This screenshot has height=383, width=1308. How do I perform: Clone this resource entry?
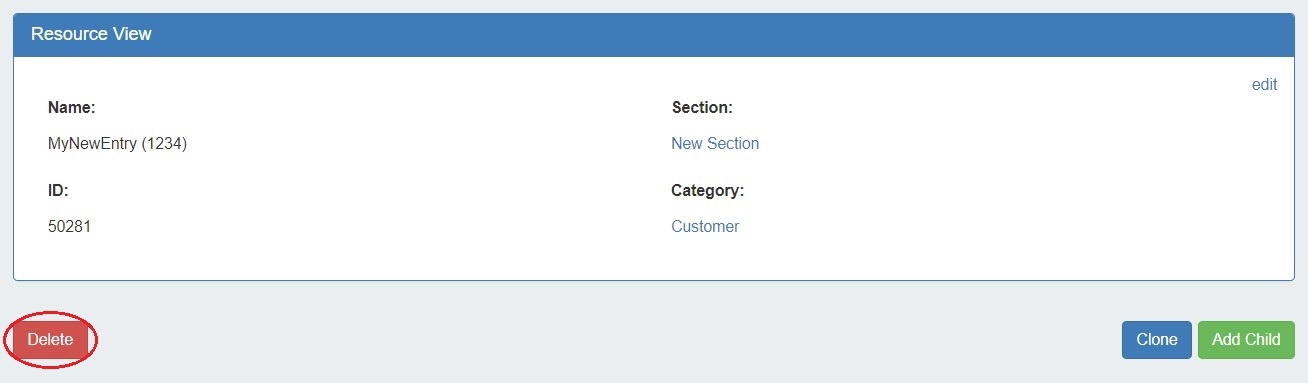pyautogui.click(x=1157, y=339)
